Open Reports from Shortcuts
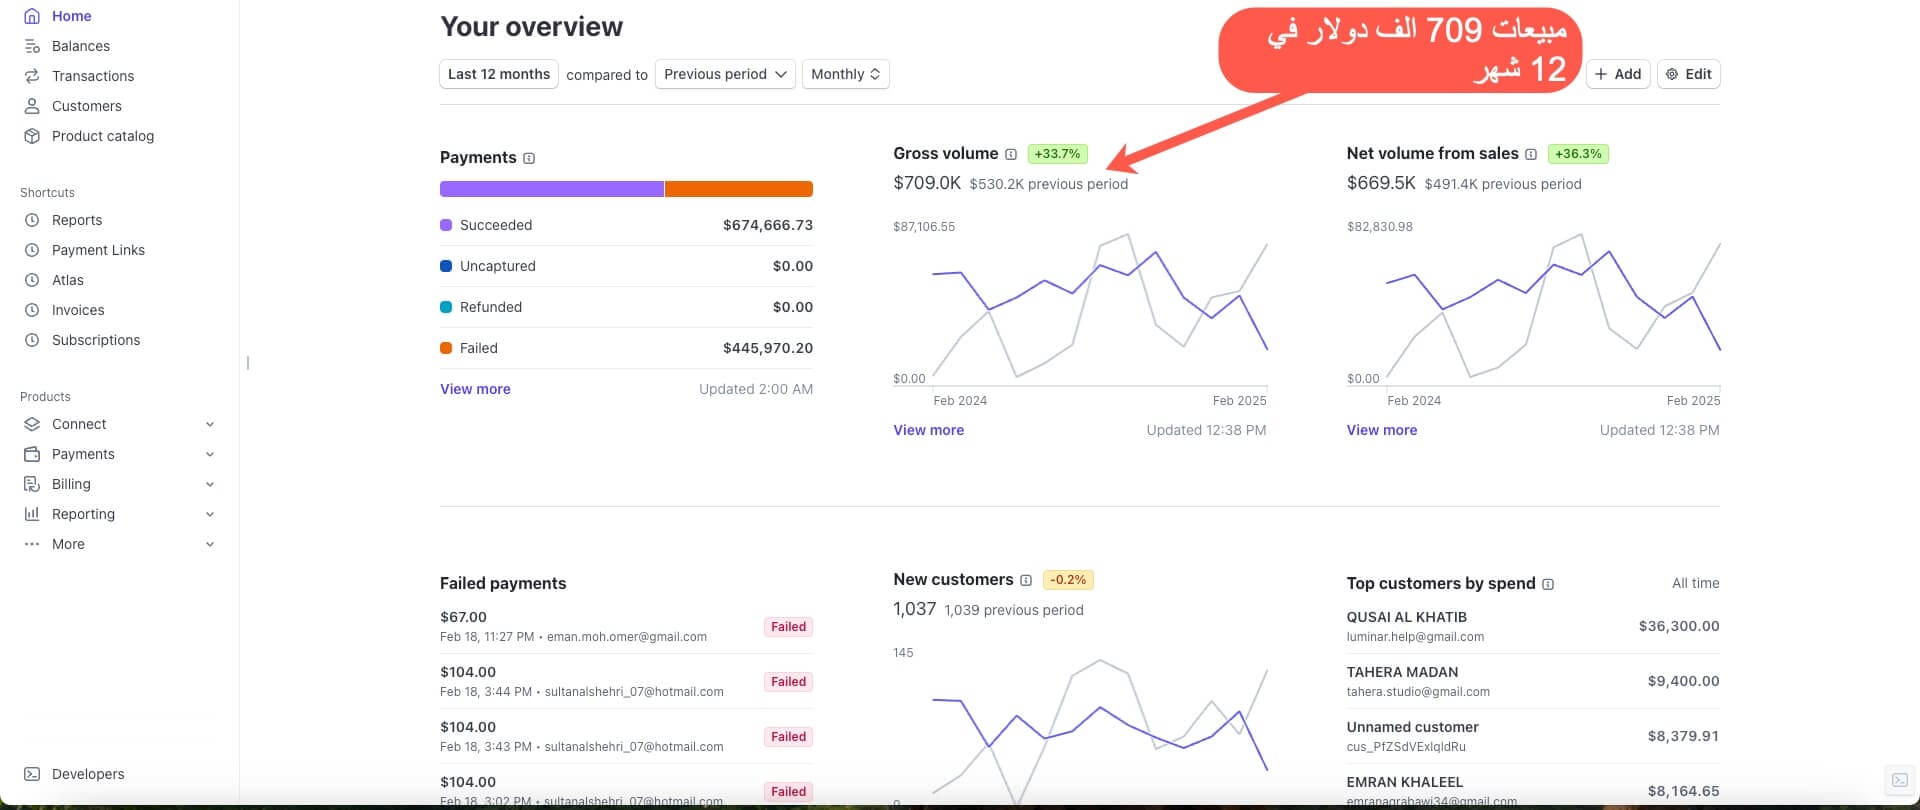The image size is (1920, 810). [77, 220]
